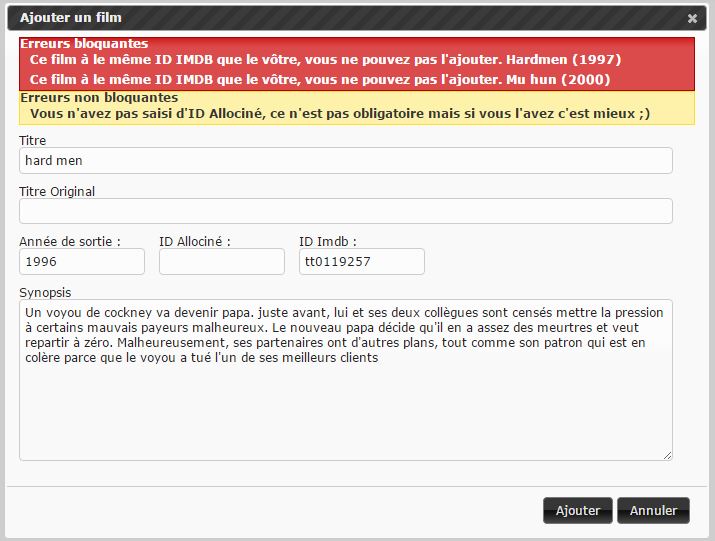Image resolution: width=715 pixels, height=541 pixels.
Task: Click the Erreurs bloquantes heading
Action: (x=84, y=44)
